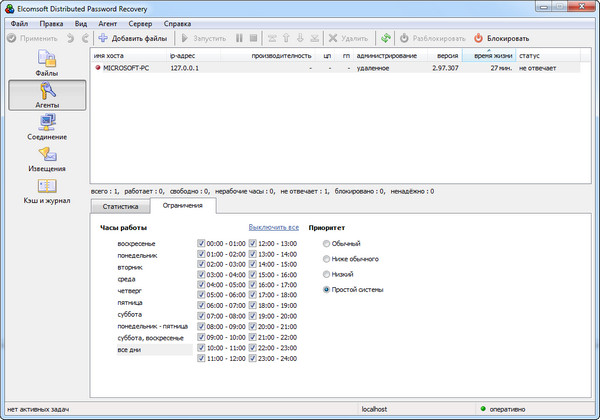Switch to the Статистика tab
The image size is (600, 420).
119,206
